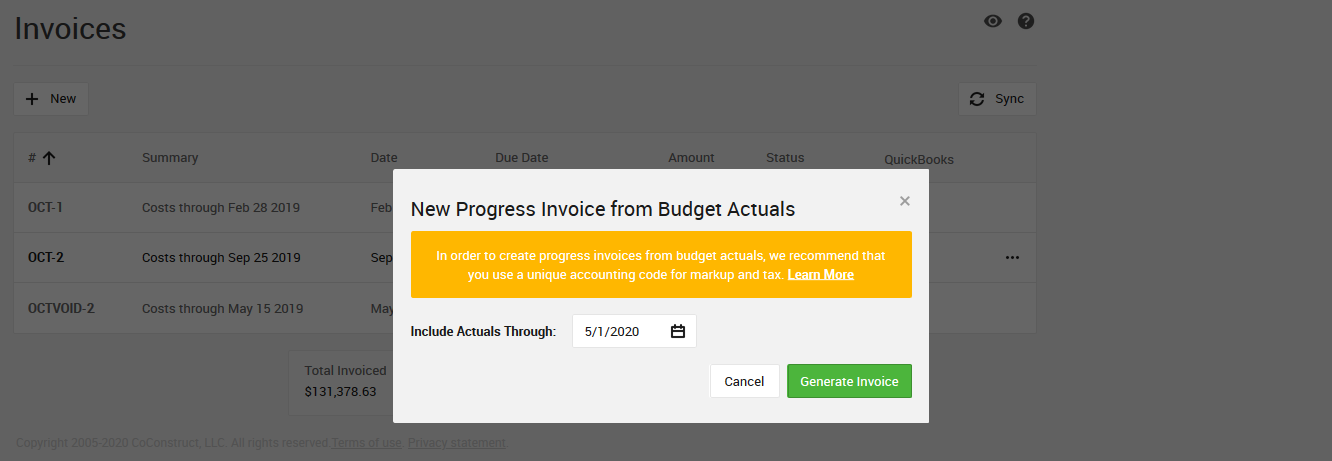Image resolution: width=1332 pixels, height=461 pixels.
Task: Follow the Learn More link
Action: click(x=820, y=274)
